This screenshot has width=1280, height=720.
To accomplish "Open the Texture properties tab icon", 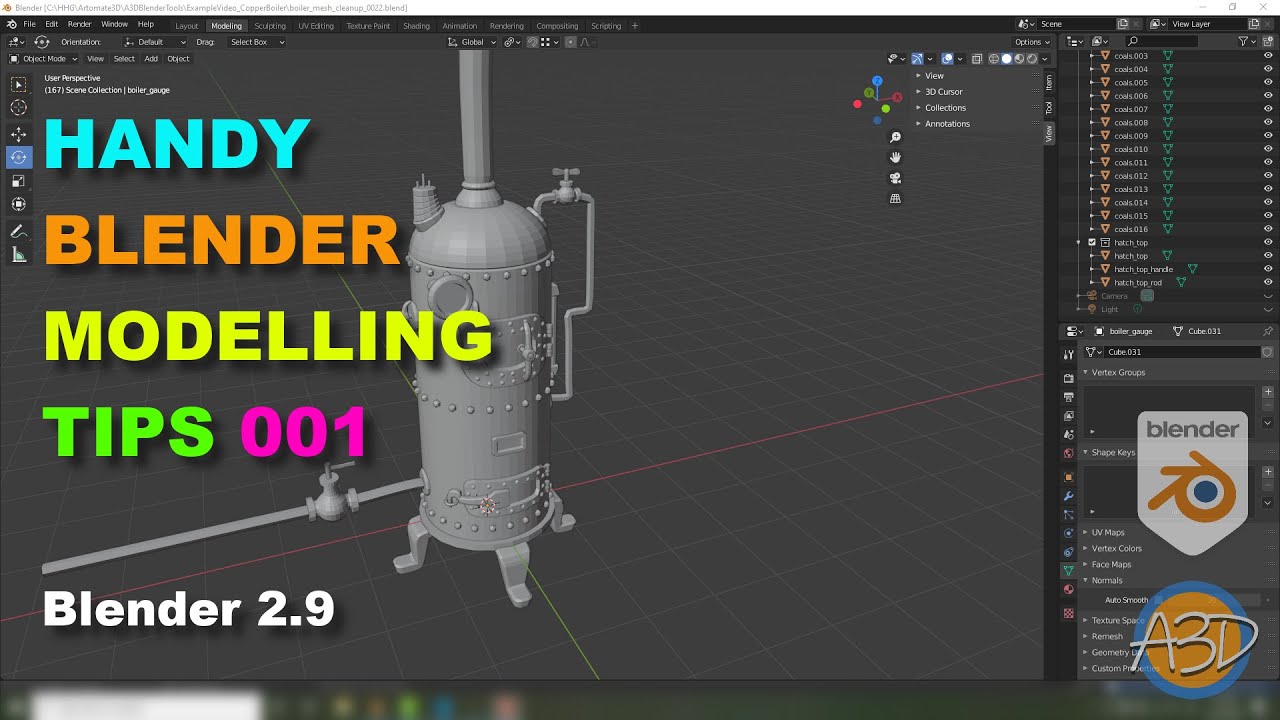I will [1068, 613].
